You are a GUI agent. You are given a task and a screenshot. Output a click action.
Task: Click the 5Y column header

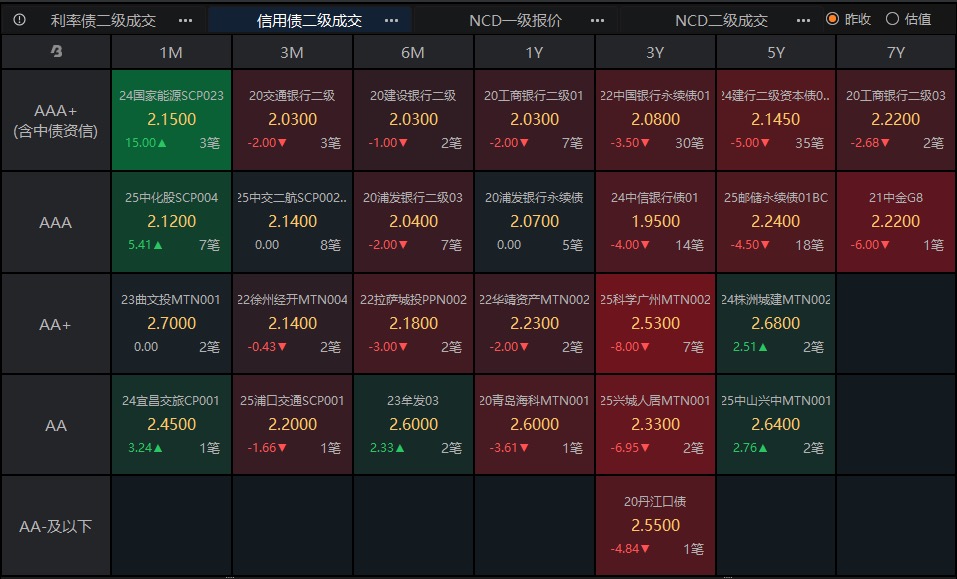coord(776,52)
